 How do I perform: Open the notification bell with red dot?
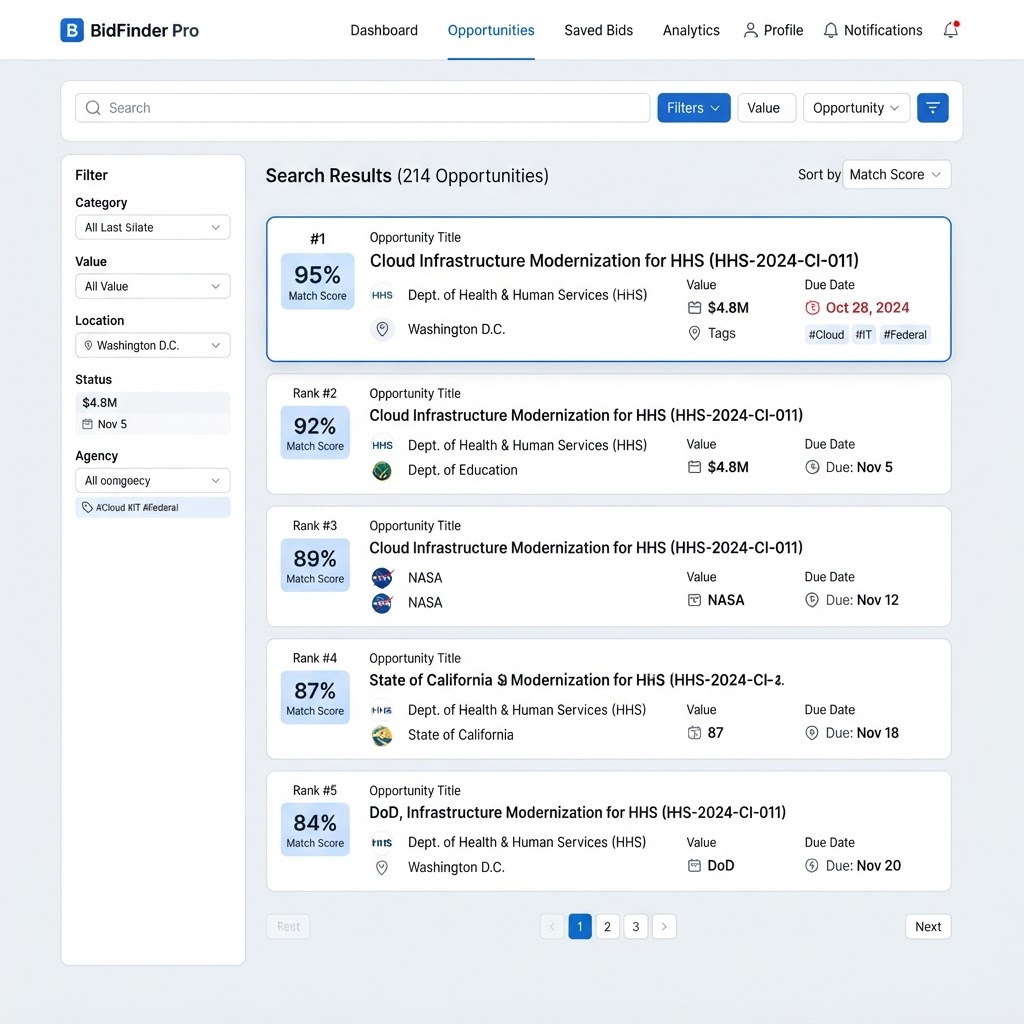(951, 30)
